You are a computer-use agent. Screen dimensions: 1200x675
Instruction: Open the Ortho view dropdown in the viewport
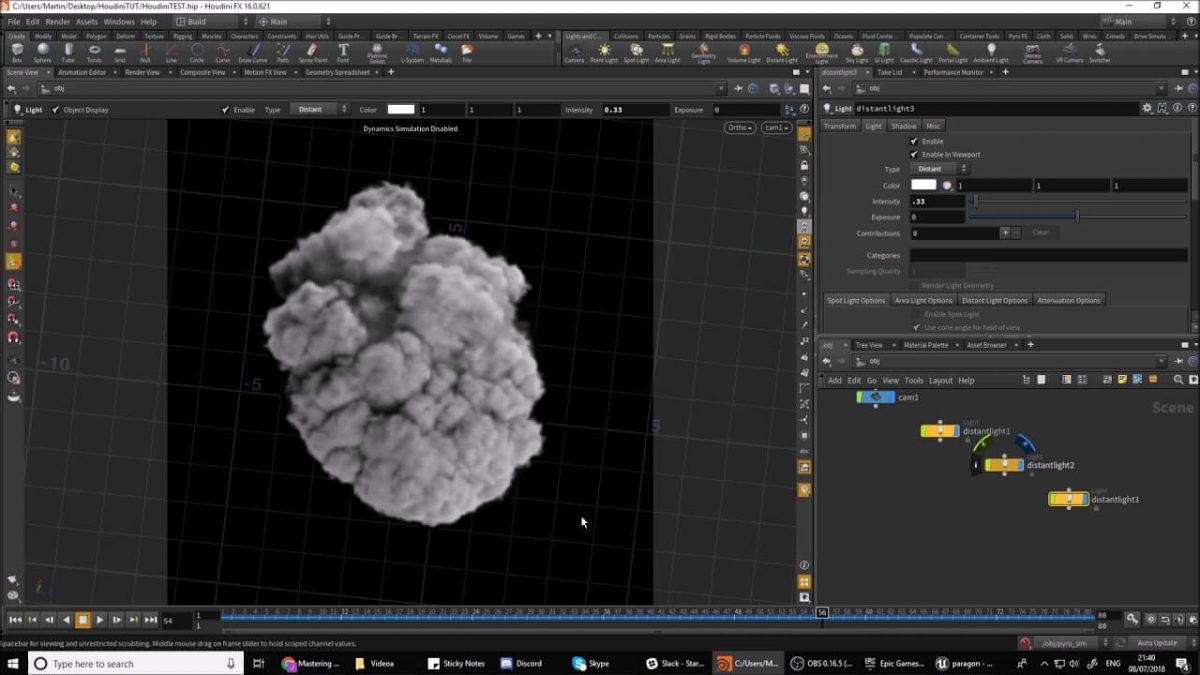(739, 128)
